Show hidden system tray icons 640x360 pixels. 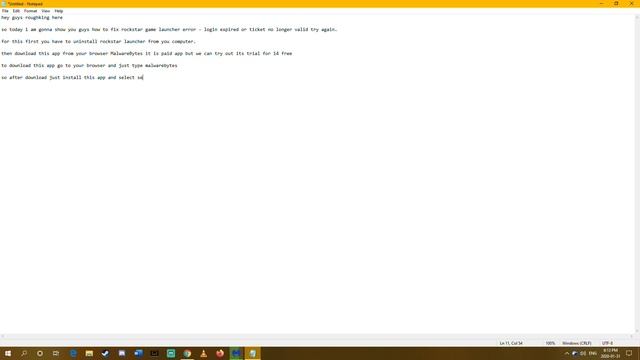pyautogui.click(x=567, y=353)
